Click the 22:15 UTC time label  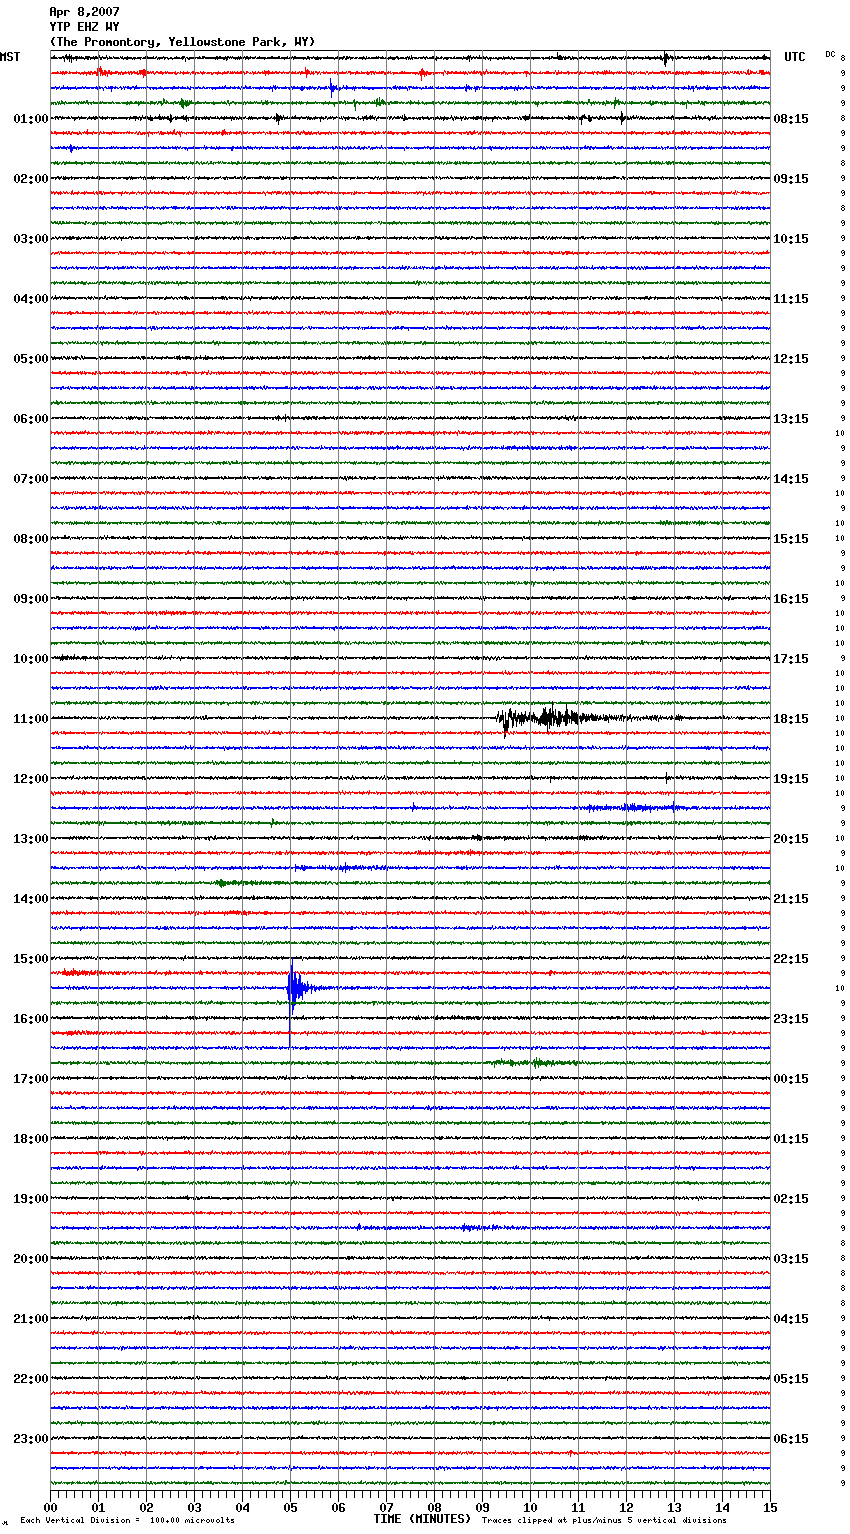[791, 959]
